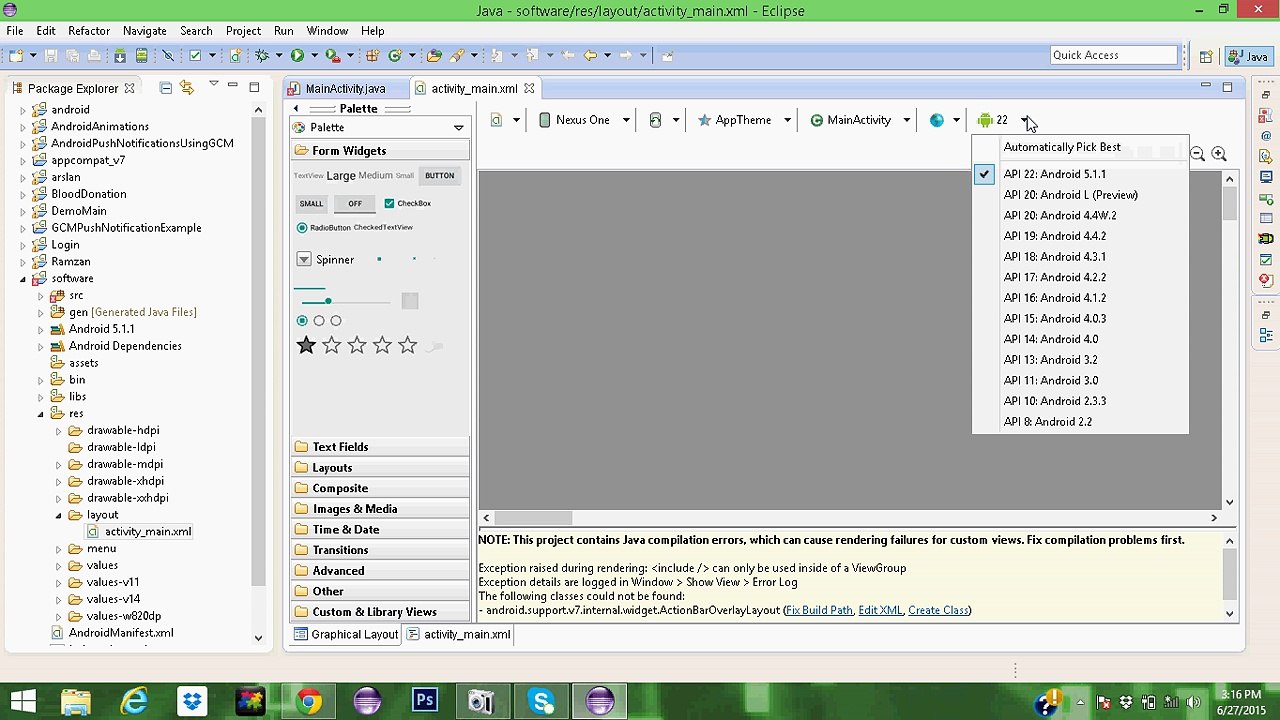The height and width of the screenshot is (720, 1280).
Task: Click the Open Type folder icon
Action: (434, 56)
